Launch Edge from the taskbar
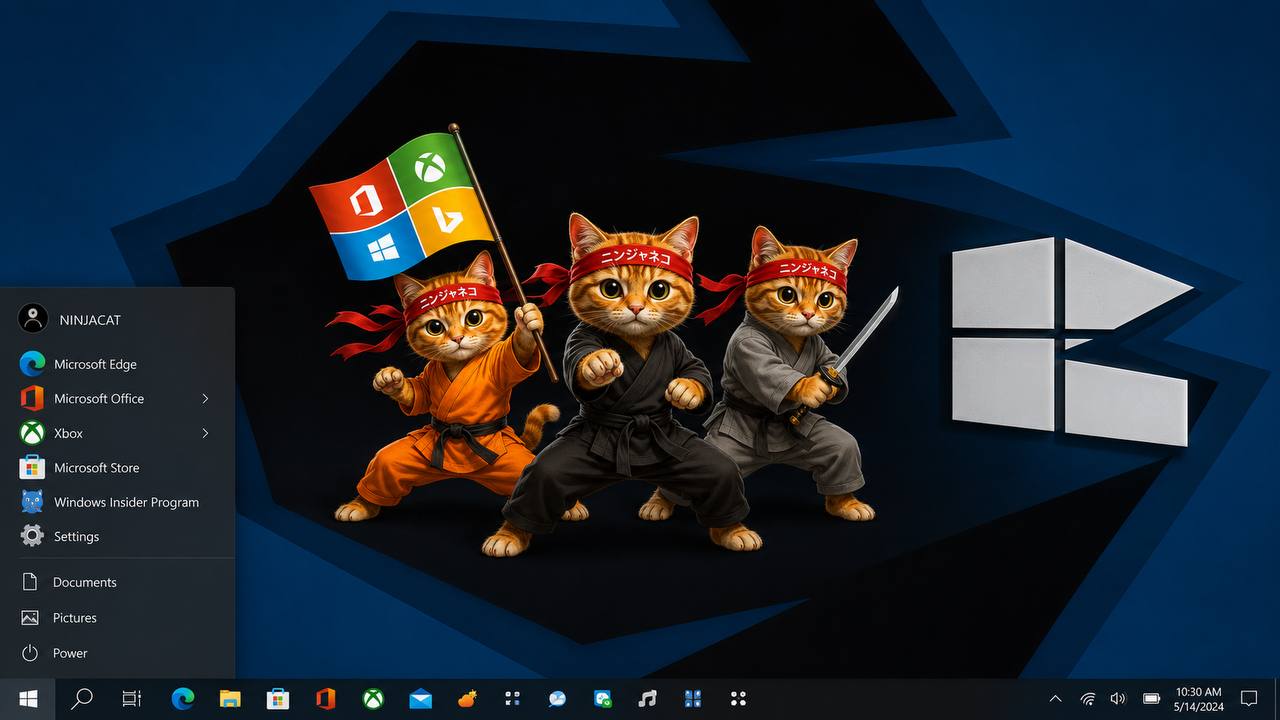Screen dimensions: 1280x720 (183, 699)
